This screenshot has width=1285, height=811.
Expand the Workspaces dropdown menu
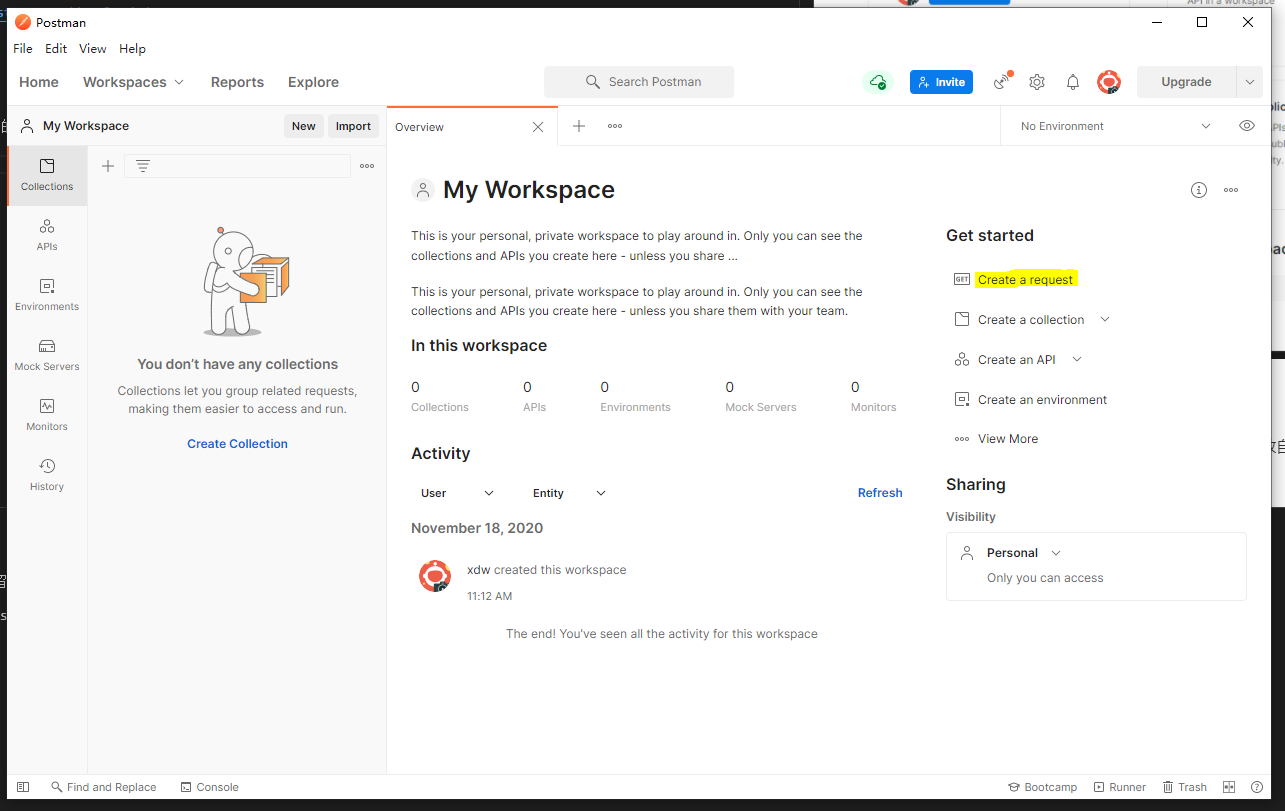point(133,82)
